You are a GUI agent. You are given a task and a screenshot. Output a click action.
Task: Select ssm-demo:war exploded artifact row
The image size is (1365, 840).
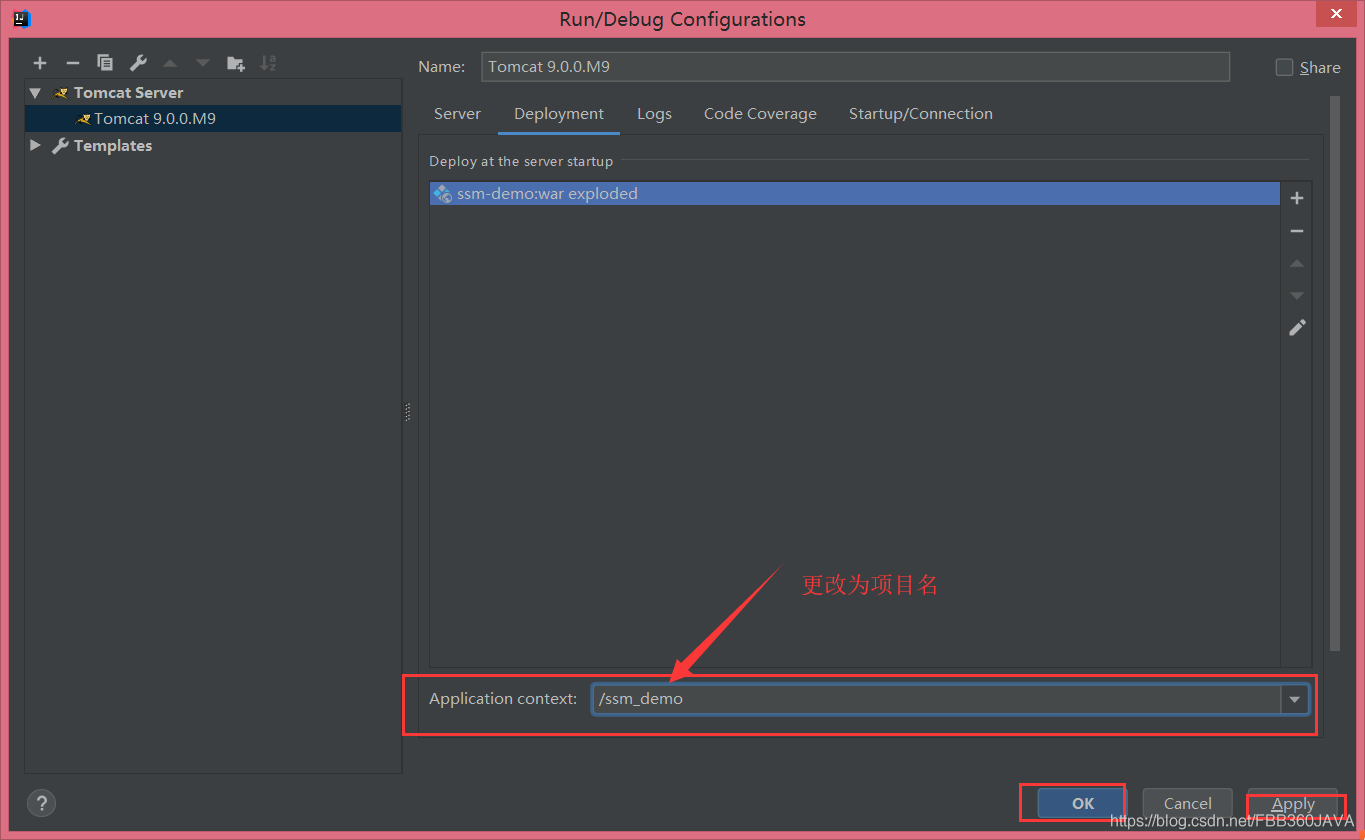coord(855,194)
